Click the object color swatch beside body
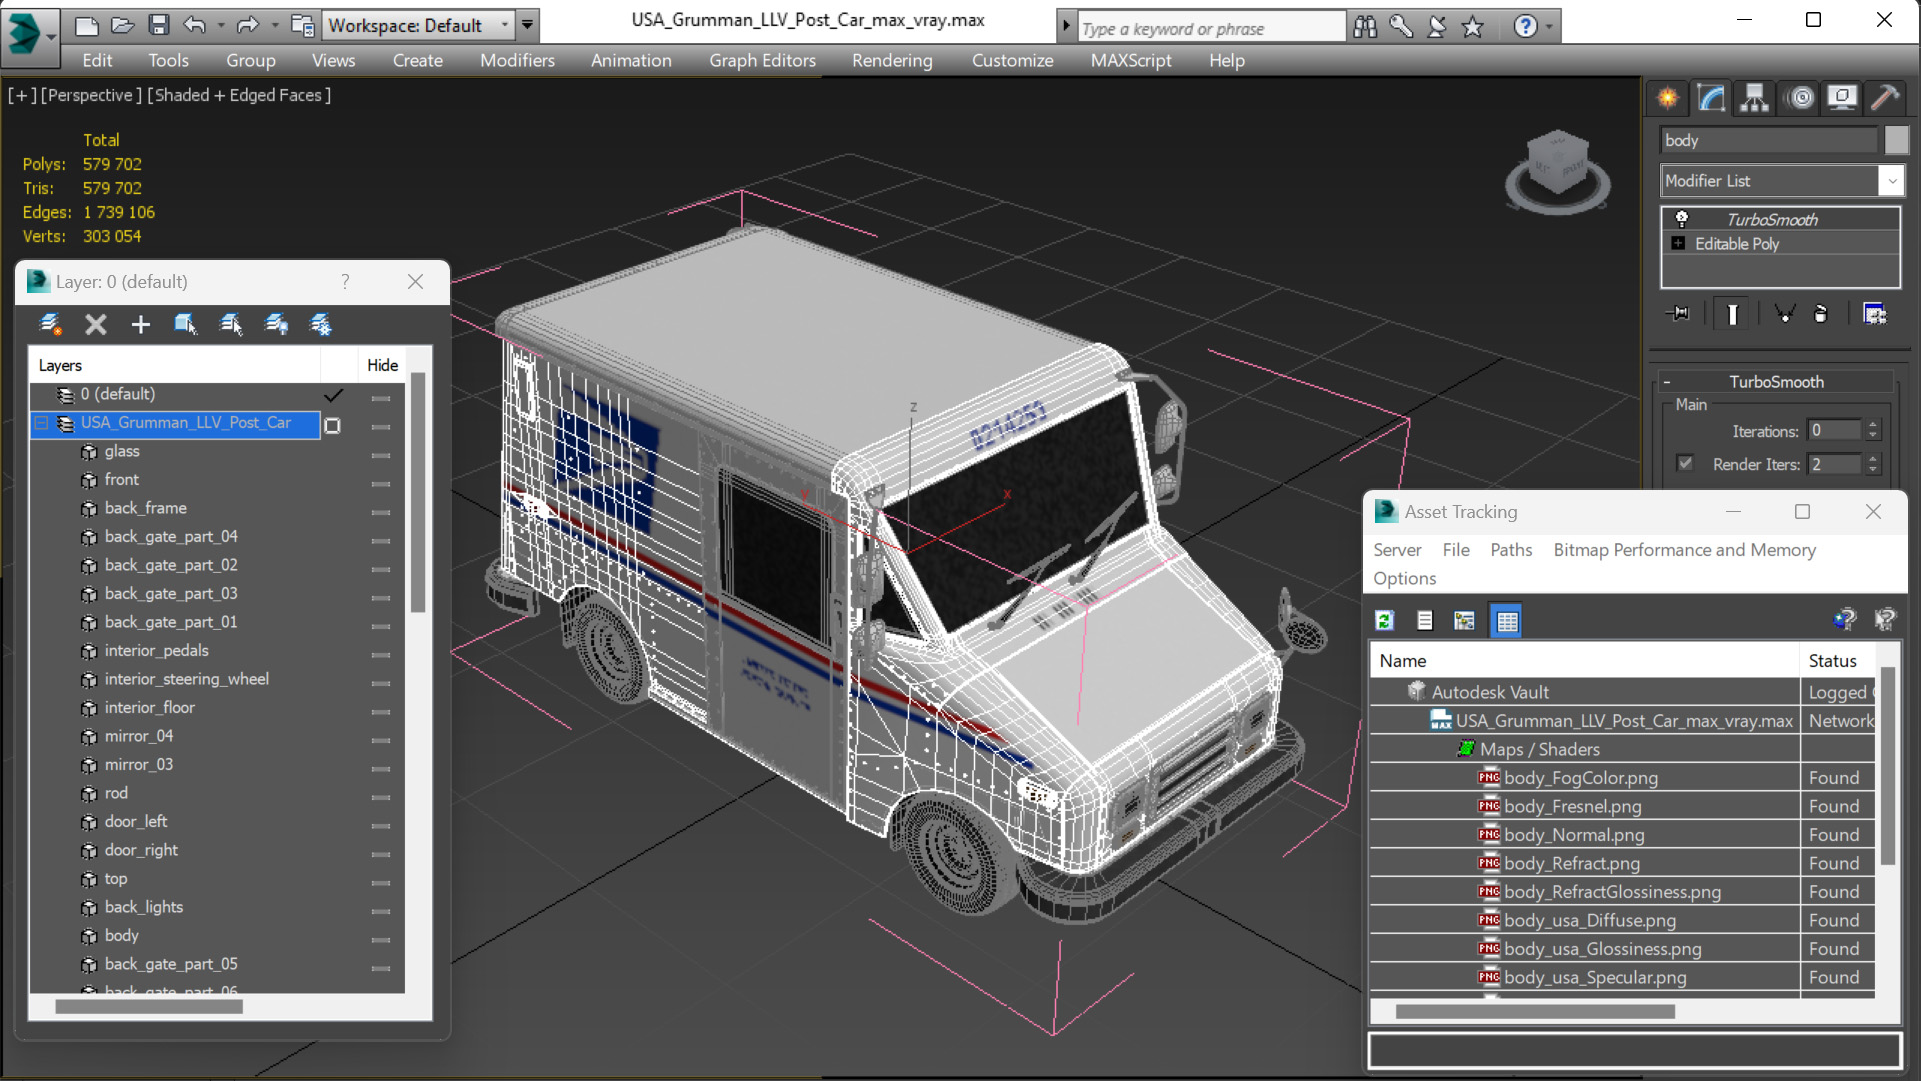Screen dimensions: 1921x1081 (1896, 140)
